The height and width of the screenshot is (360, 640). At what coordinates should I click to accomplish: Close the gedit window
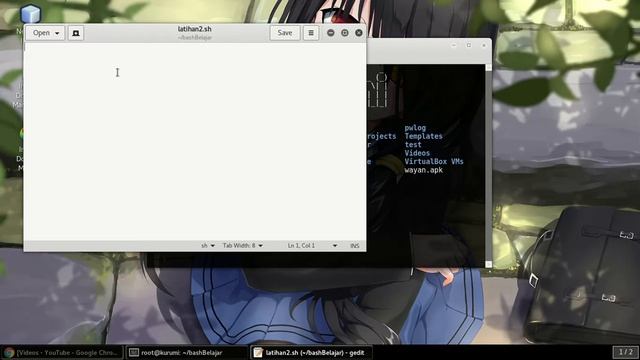point(359,33)
